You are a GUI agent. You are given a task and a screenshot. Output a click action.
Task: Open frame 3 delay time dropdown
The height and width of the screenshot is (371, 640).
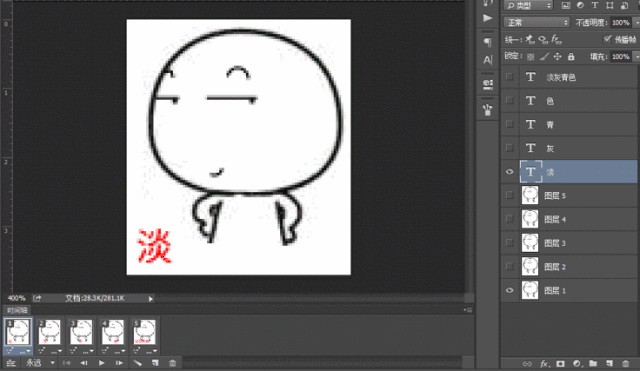pos(91,351)
